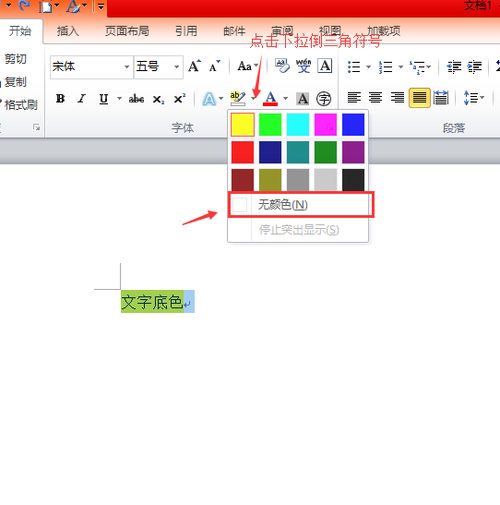Toggle the justify alignment button
Screen dimensions: 500x505
click(419, 98)
